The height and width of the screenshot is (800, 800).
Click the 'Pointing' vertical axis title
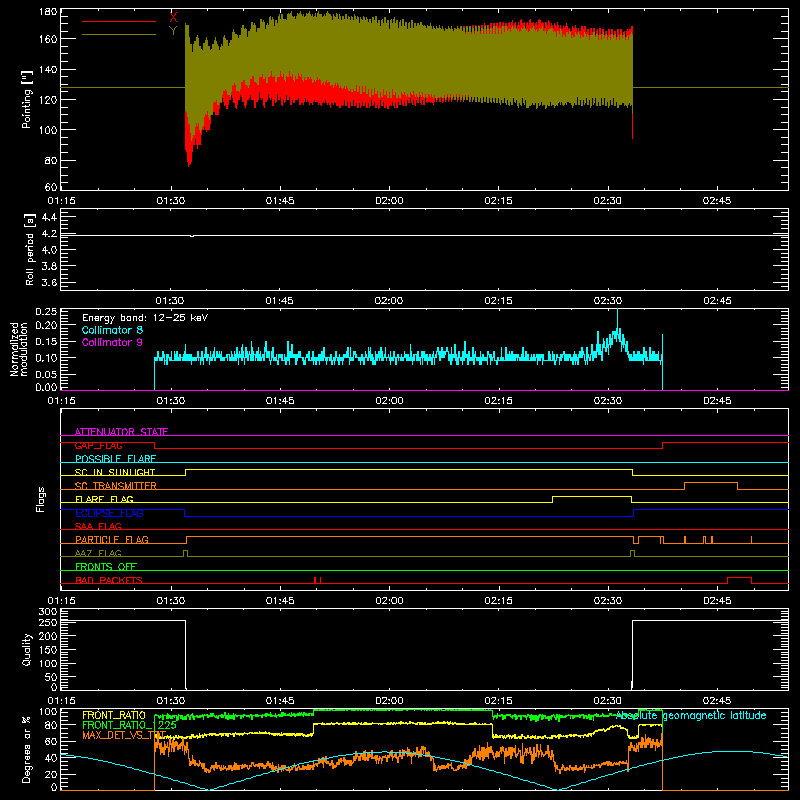pyautogui.click(x=27, y=100)
